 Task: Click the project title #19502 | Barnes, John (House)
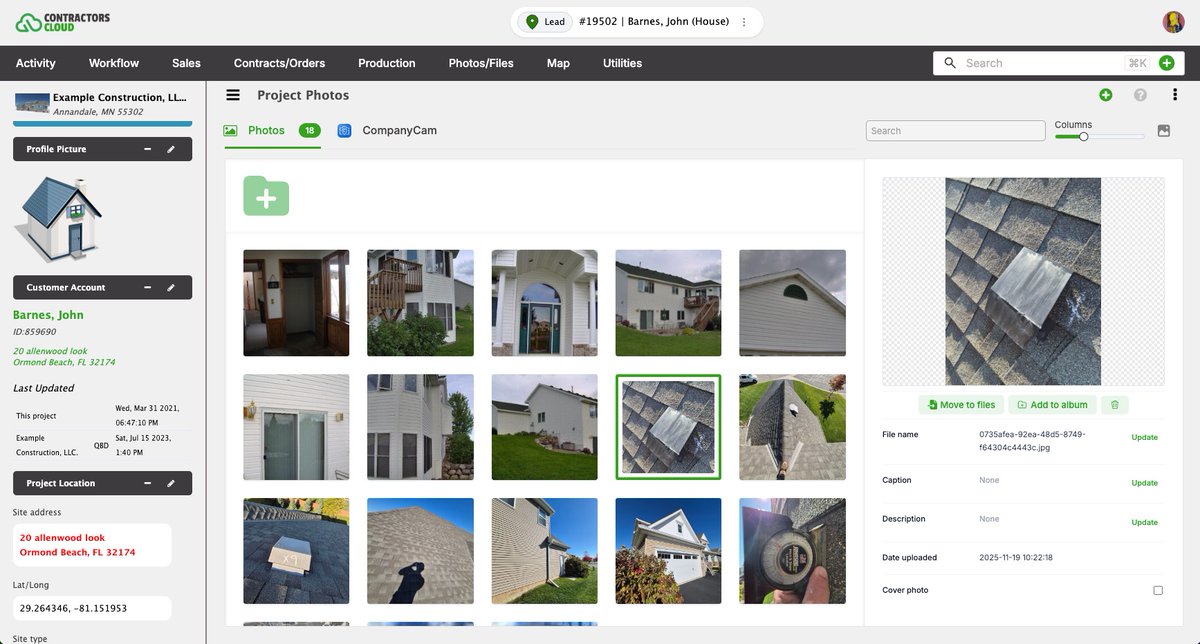(654, 22)
